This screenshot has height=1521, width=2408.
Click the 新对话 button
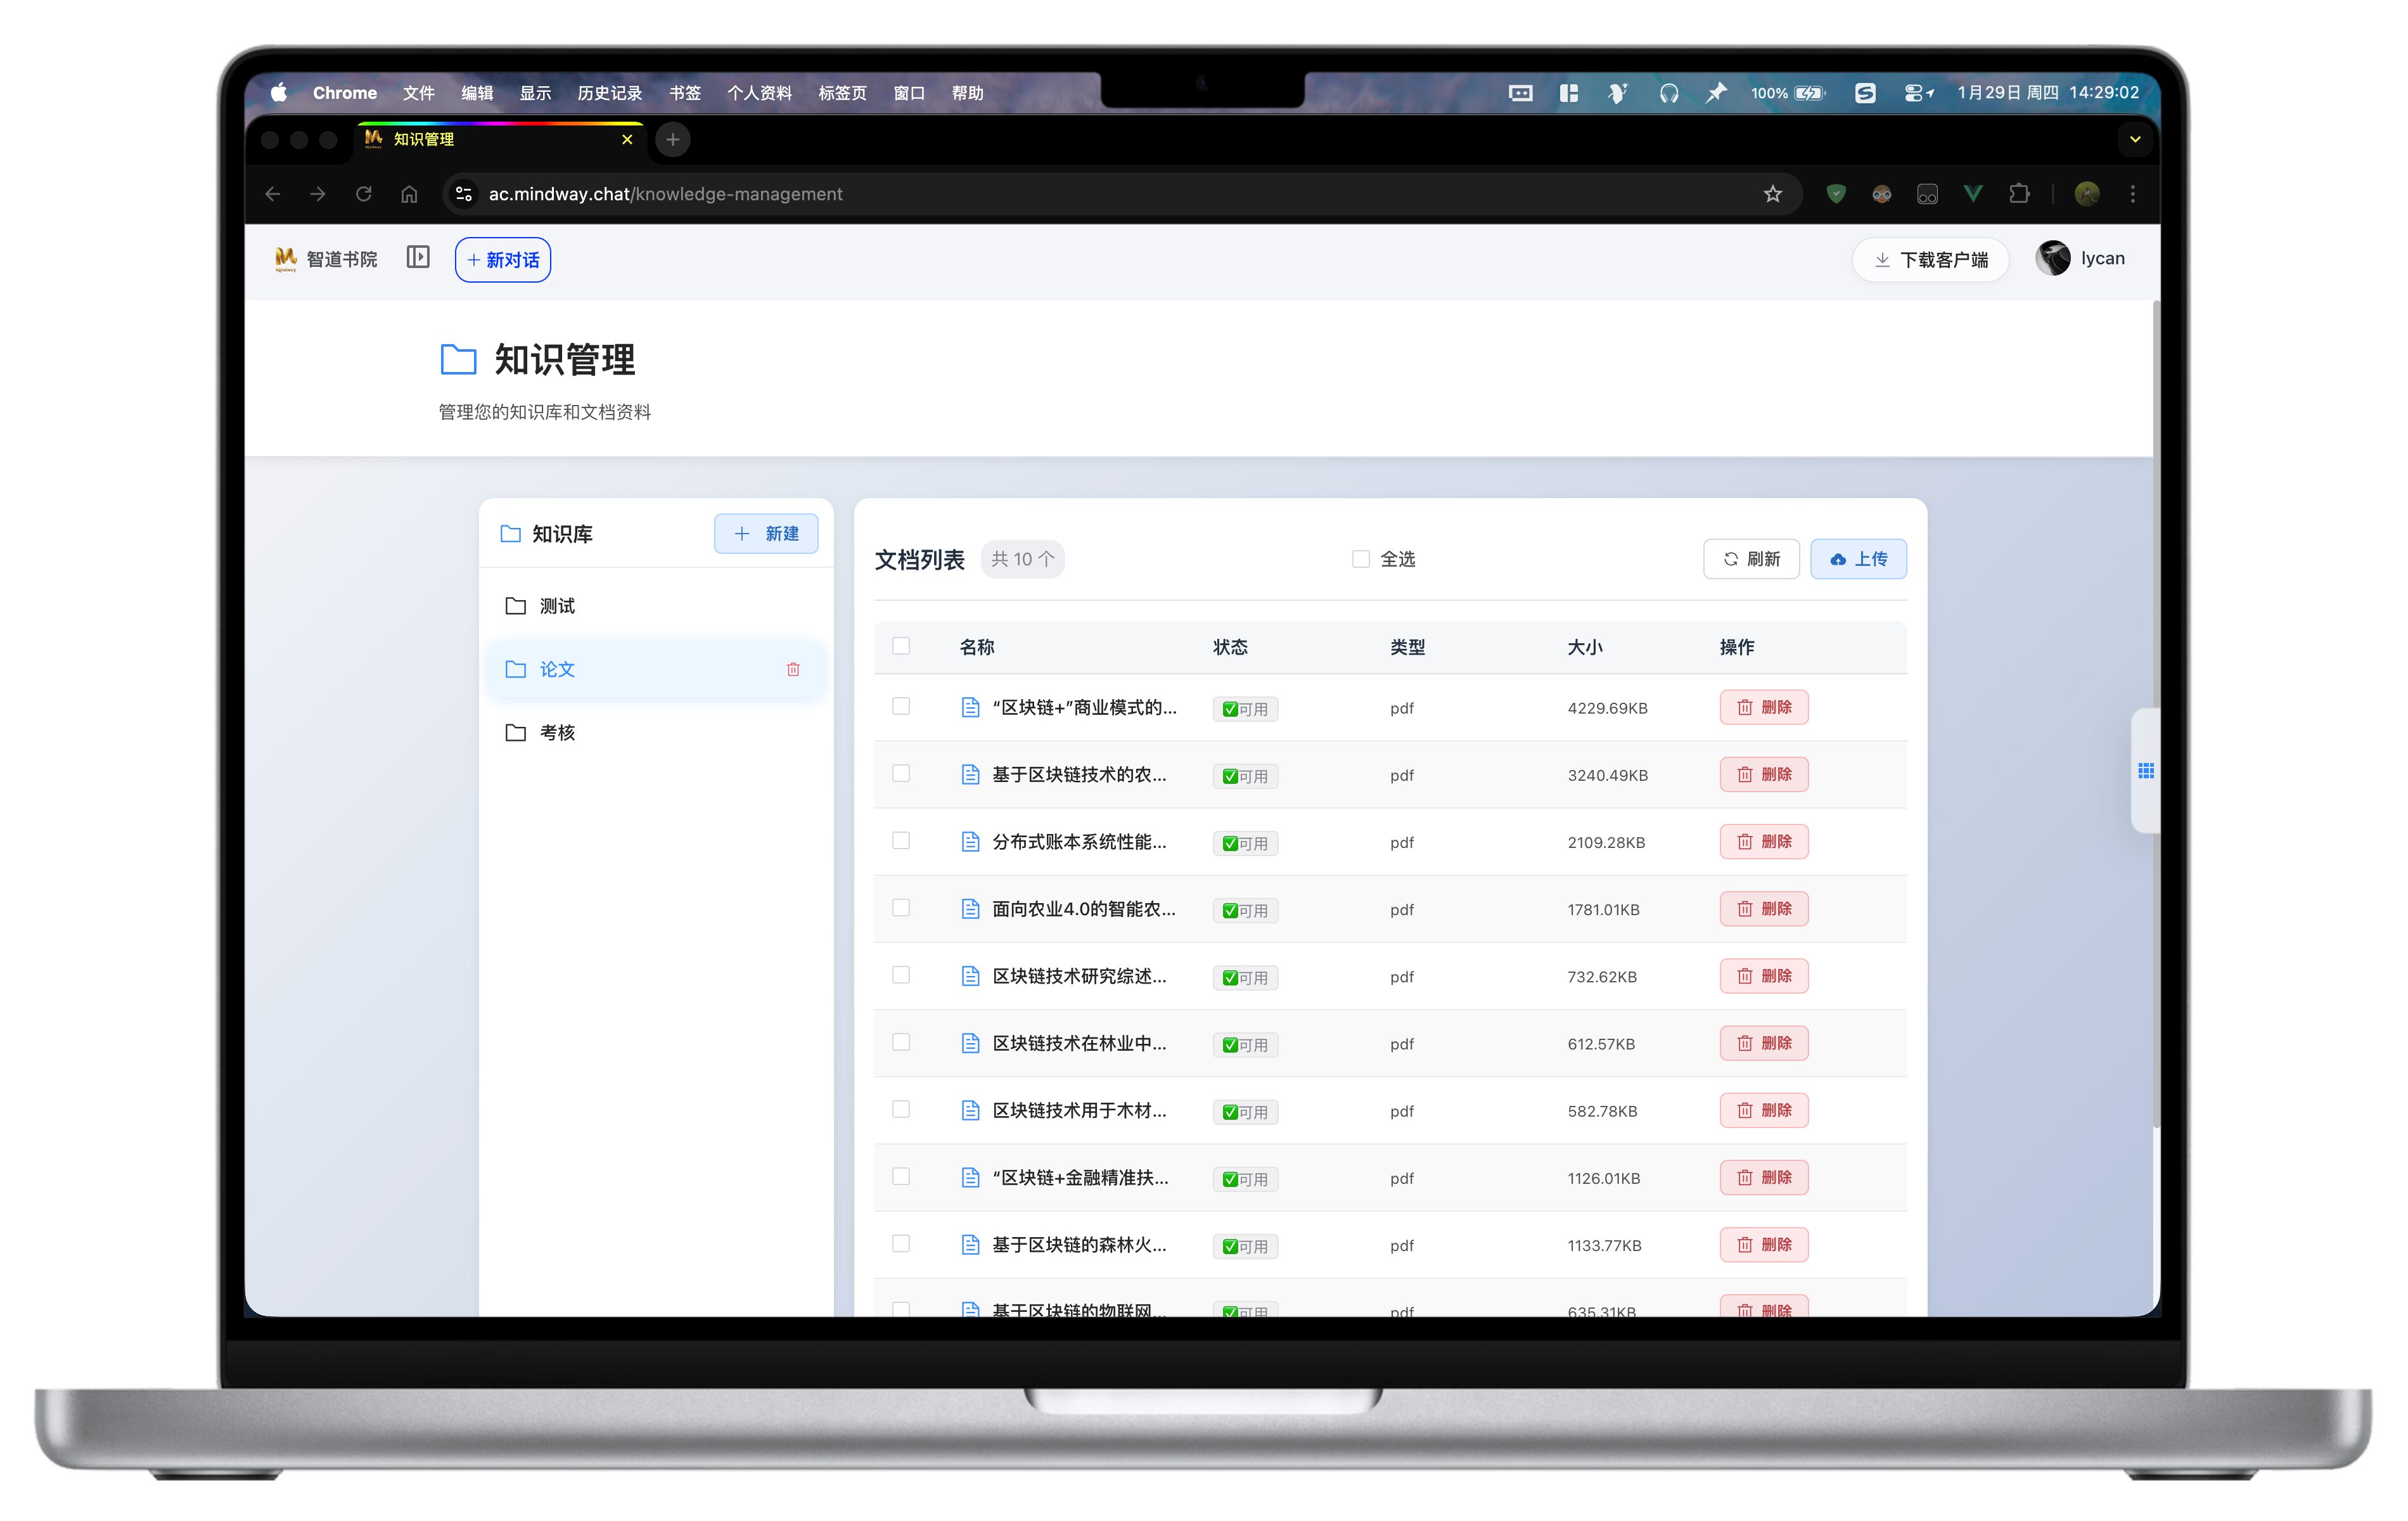click(503, 260)
